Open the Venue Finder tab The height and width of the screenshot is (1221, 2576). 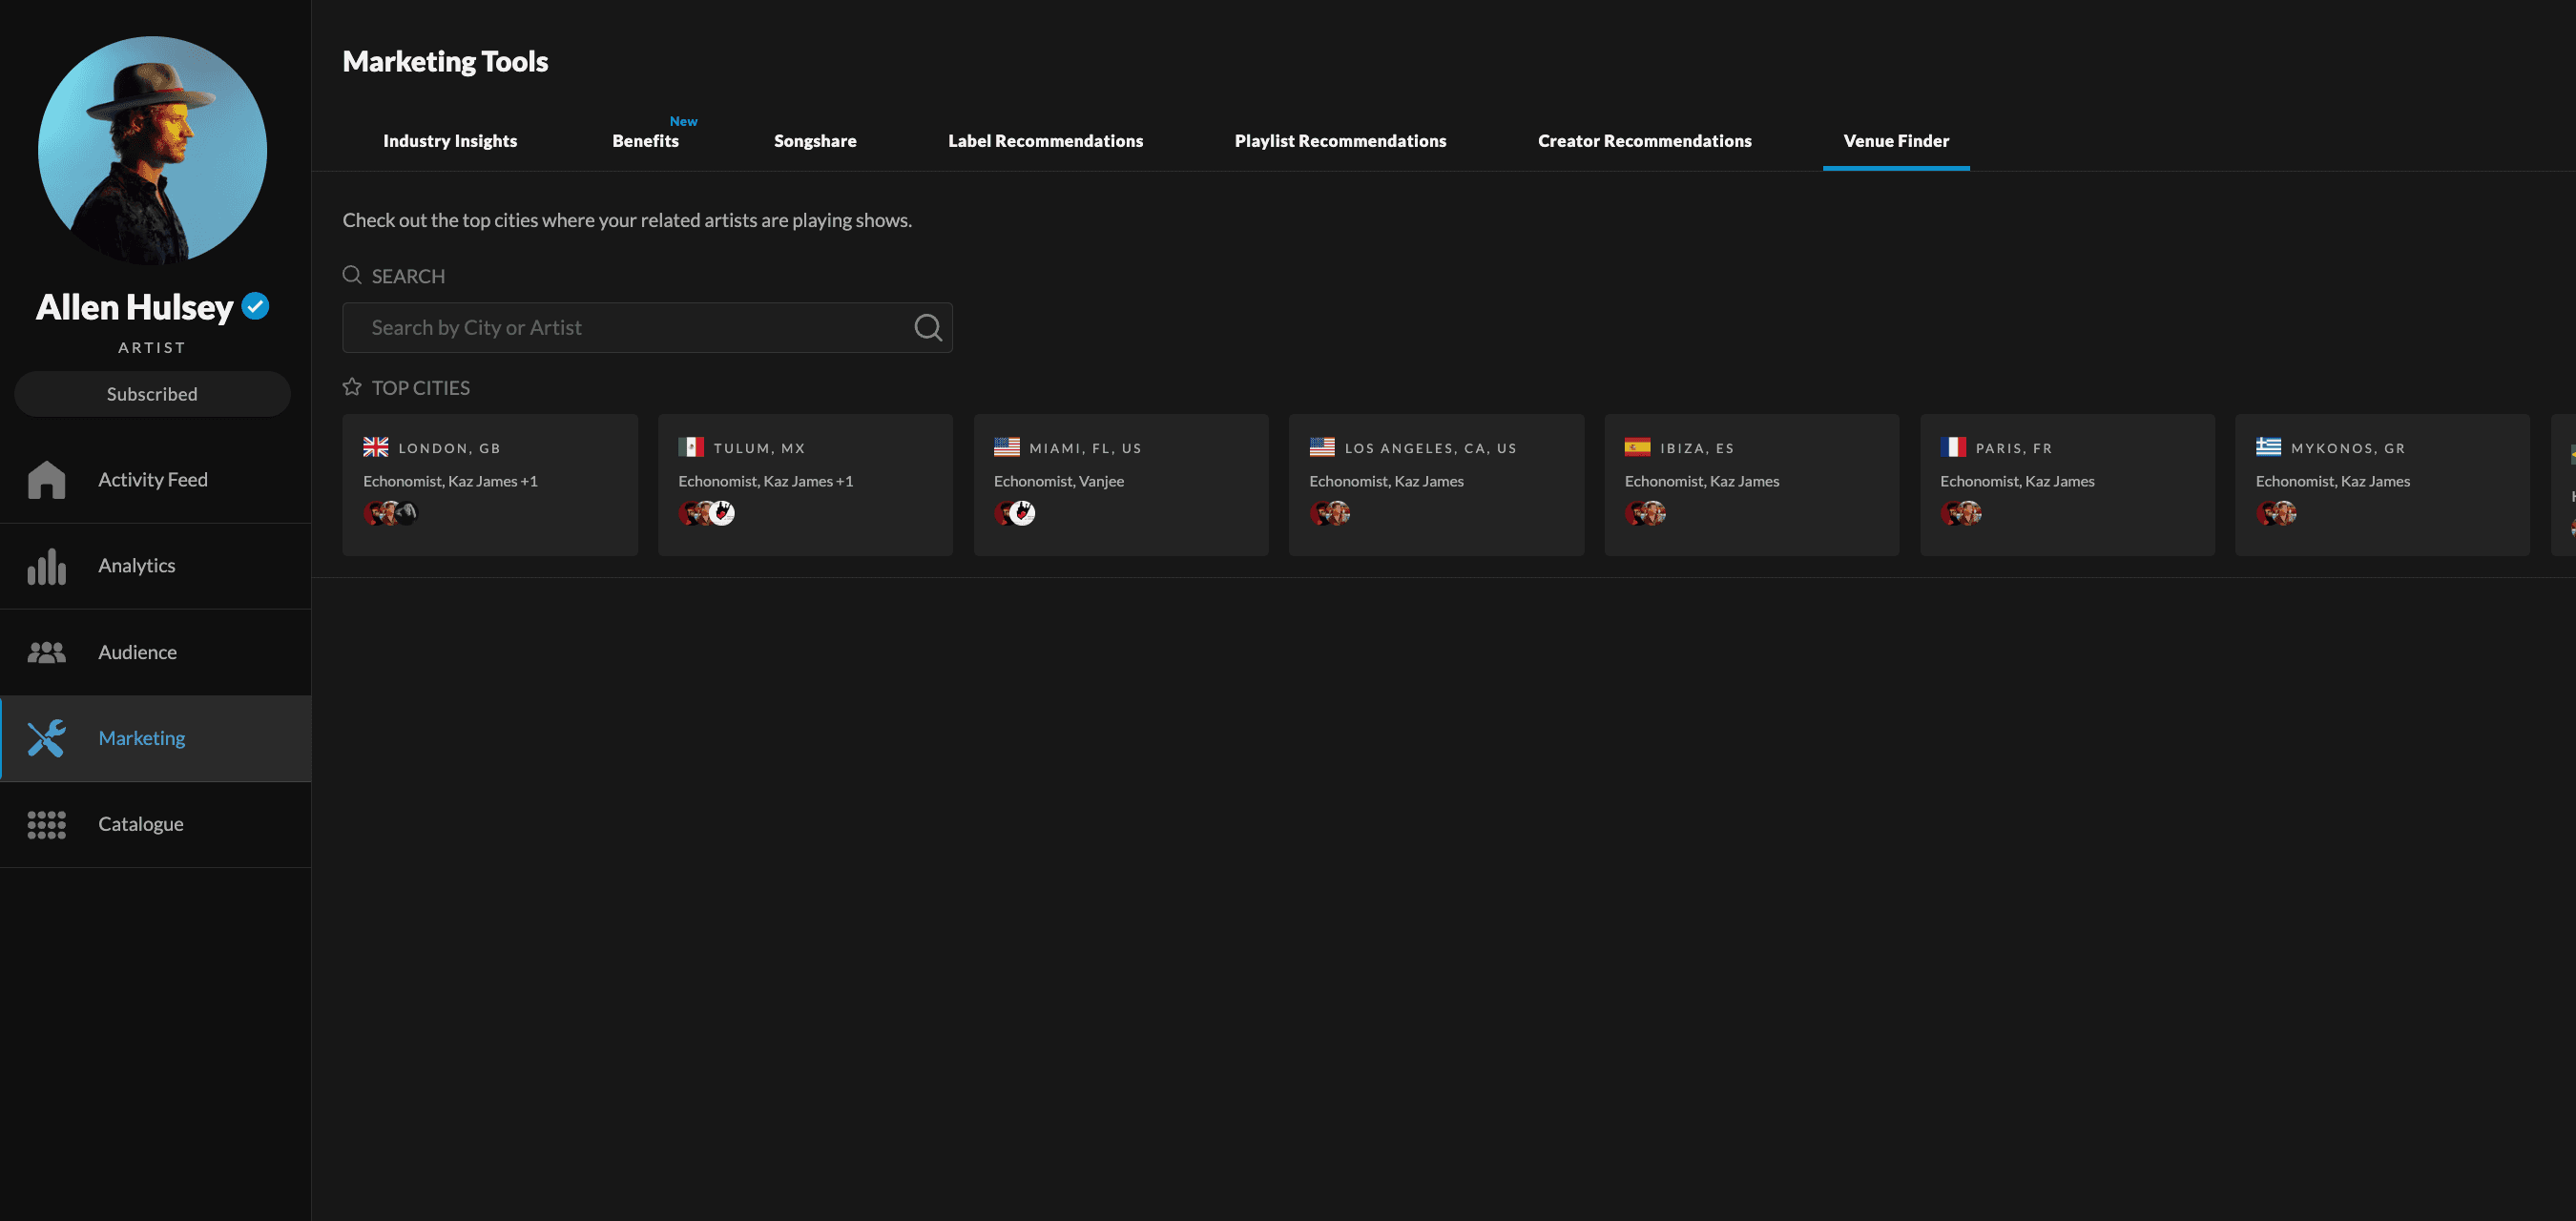(1896, 141)
